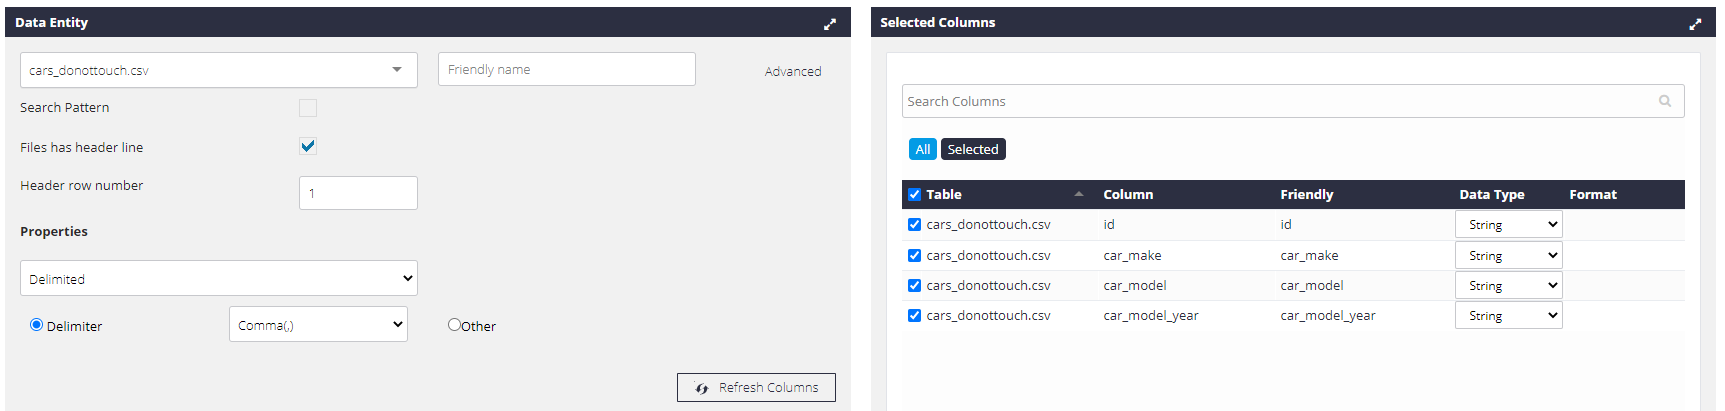Viewport: 1725px width, 411px height.
Task: Uncheck the car_make row checkbox
Action: [x=914, y=255]
